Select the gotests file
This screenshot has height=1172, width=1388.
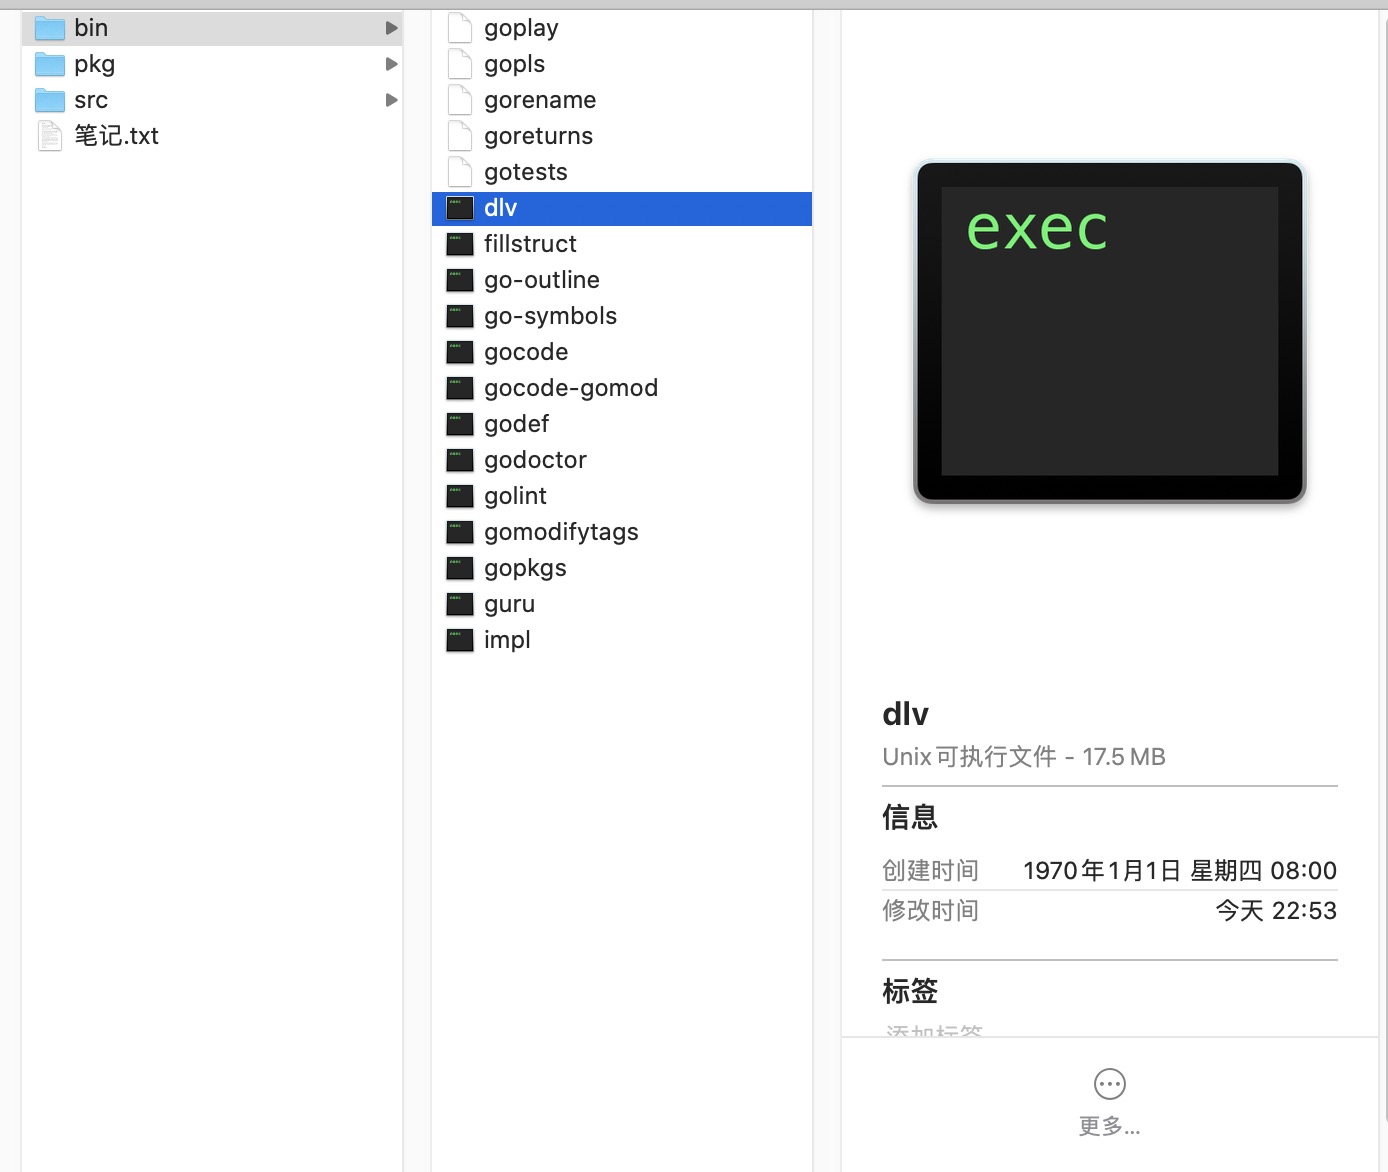(x=525, y=172)
